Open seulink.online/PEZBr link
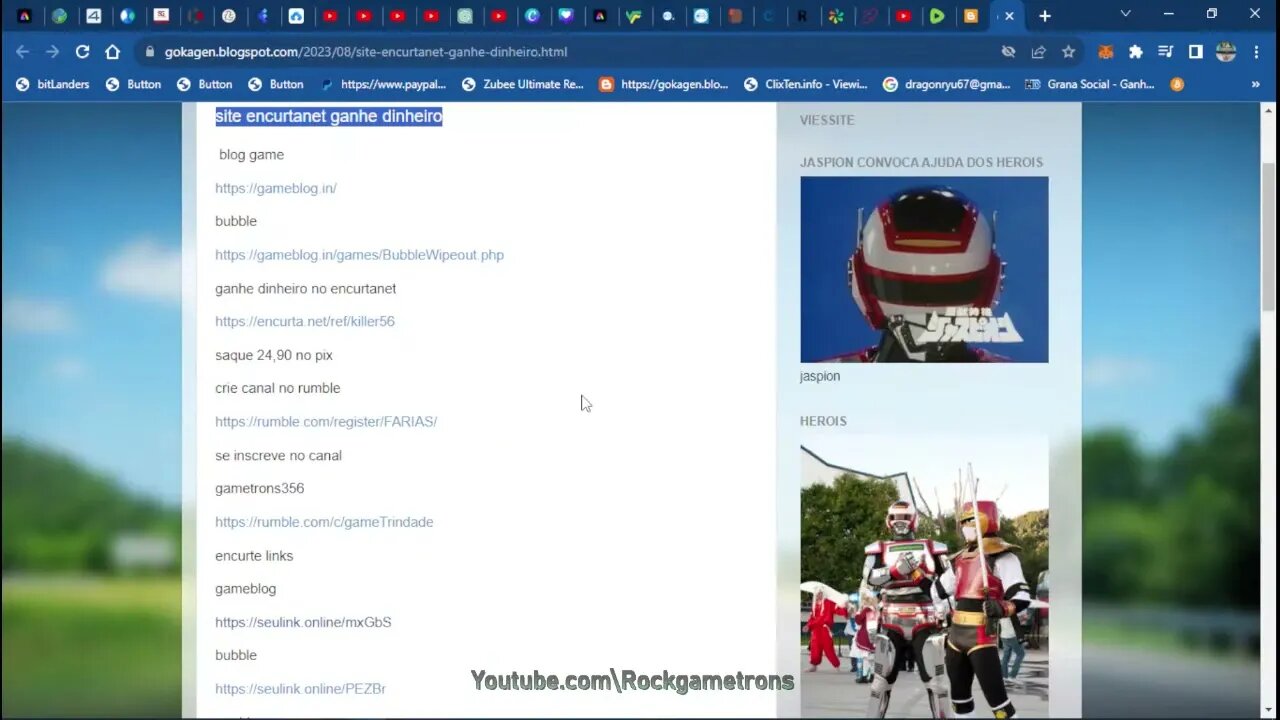The width and height of the screenshot is (1280, 720). [300, 689]
